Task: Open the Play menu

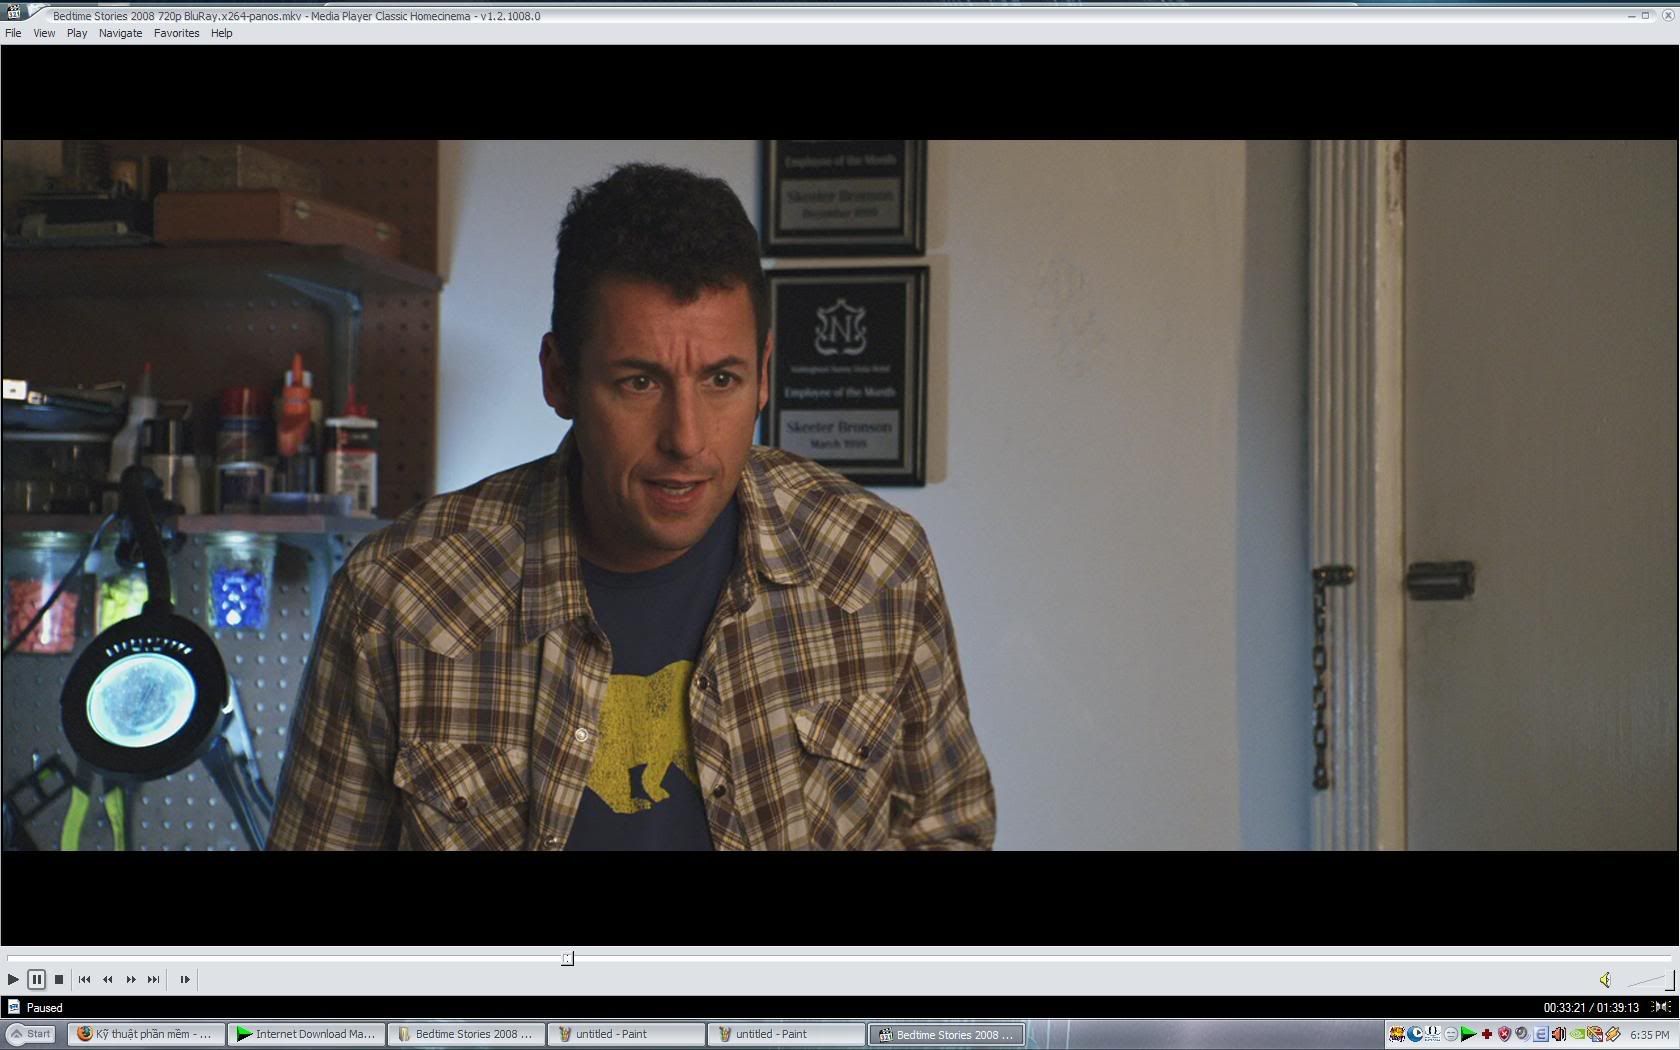Action: [x=77, y=33]
